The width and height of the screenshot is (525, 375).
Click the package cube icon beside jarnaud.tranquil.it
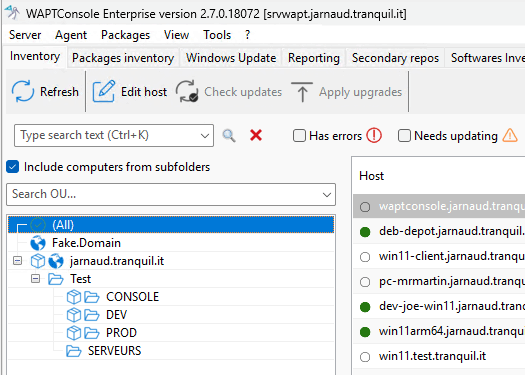[38, 261]
